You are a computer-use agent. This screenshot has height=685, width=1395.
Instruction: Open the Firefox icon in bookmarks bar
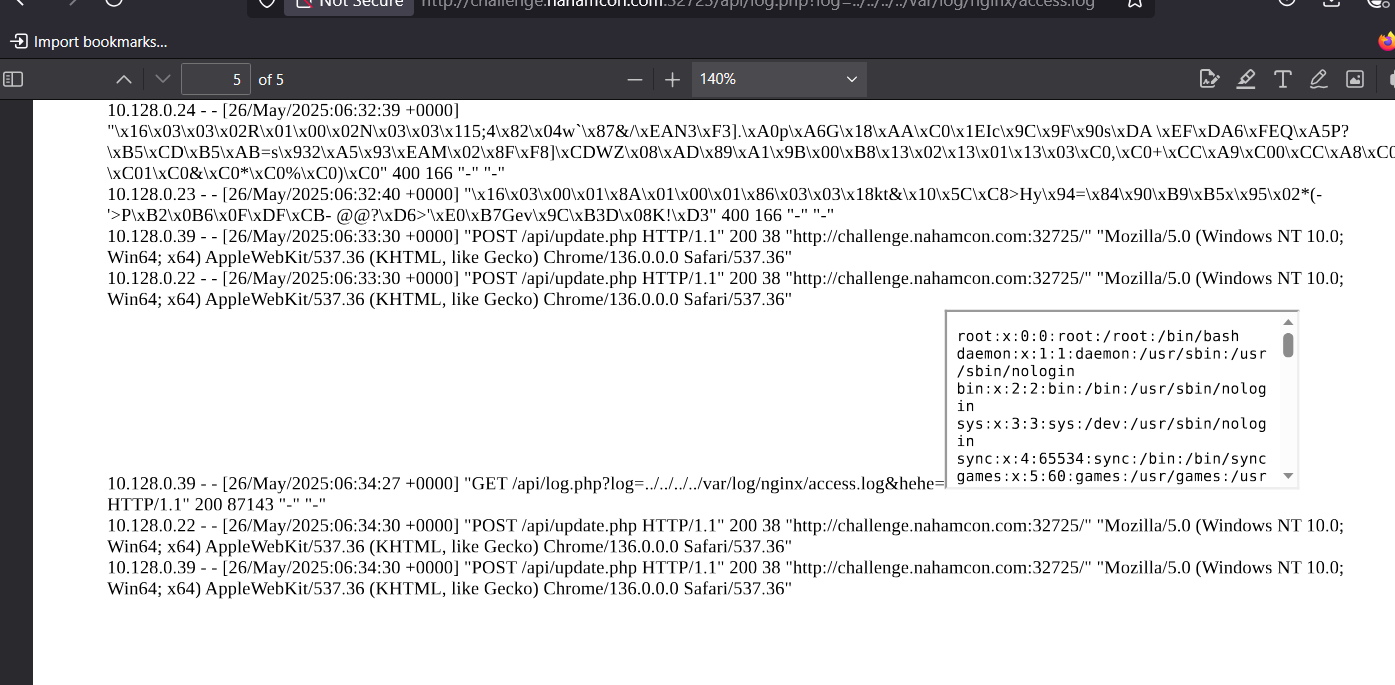1386,41
